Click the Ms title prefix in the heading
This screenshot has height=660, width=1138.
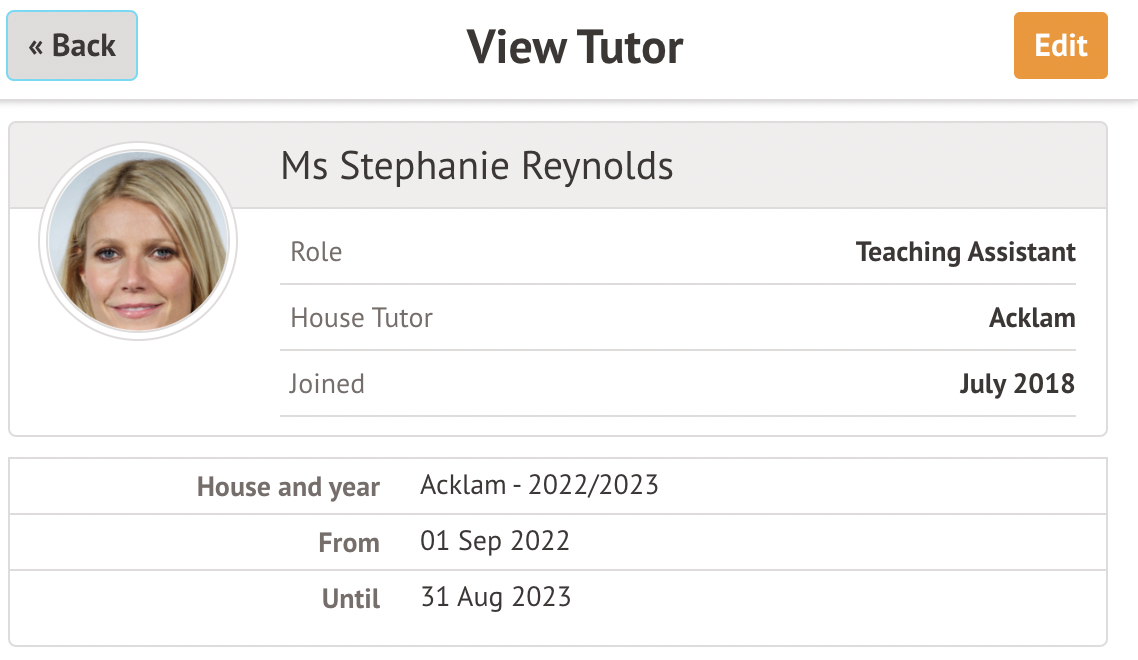click(304, 166)
